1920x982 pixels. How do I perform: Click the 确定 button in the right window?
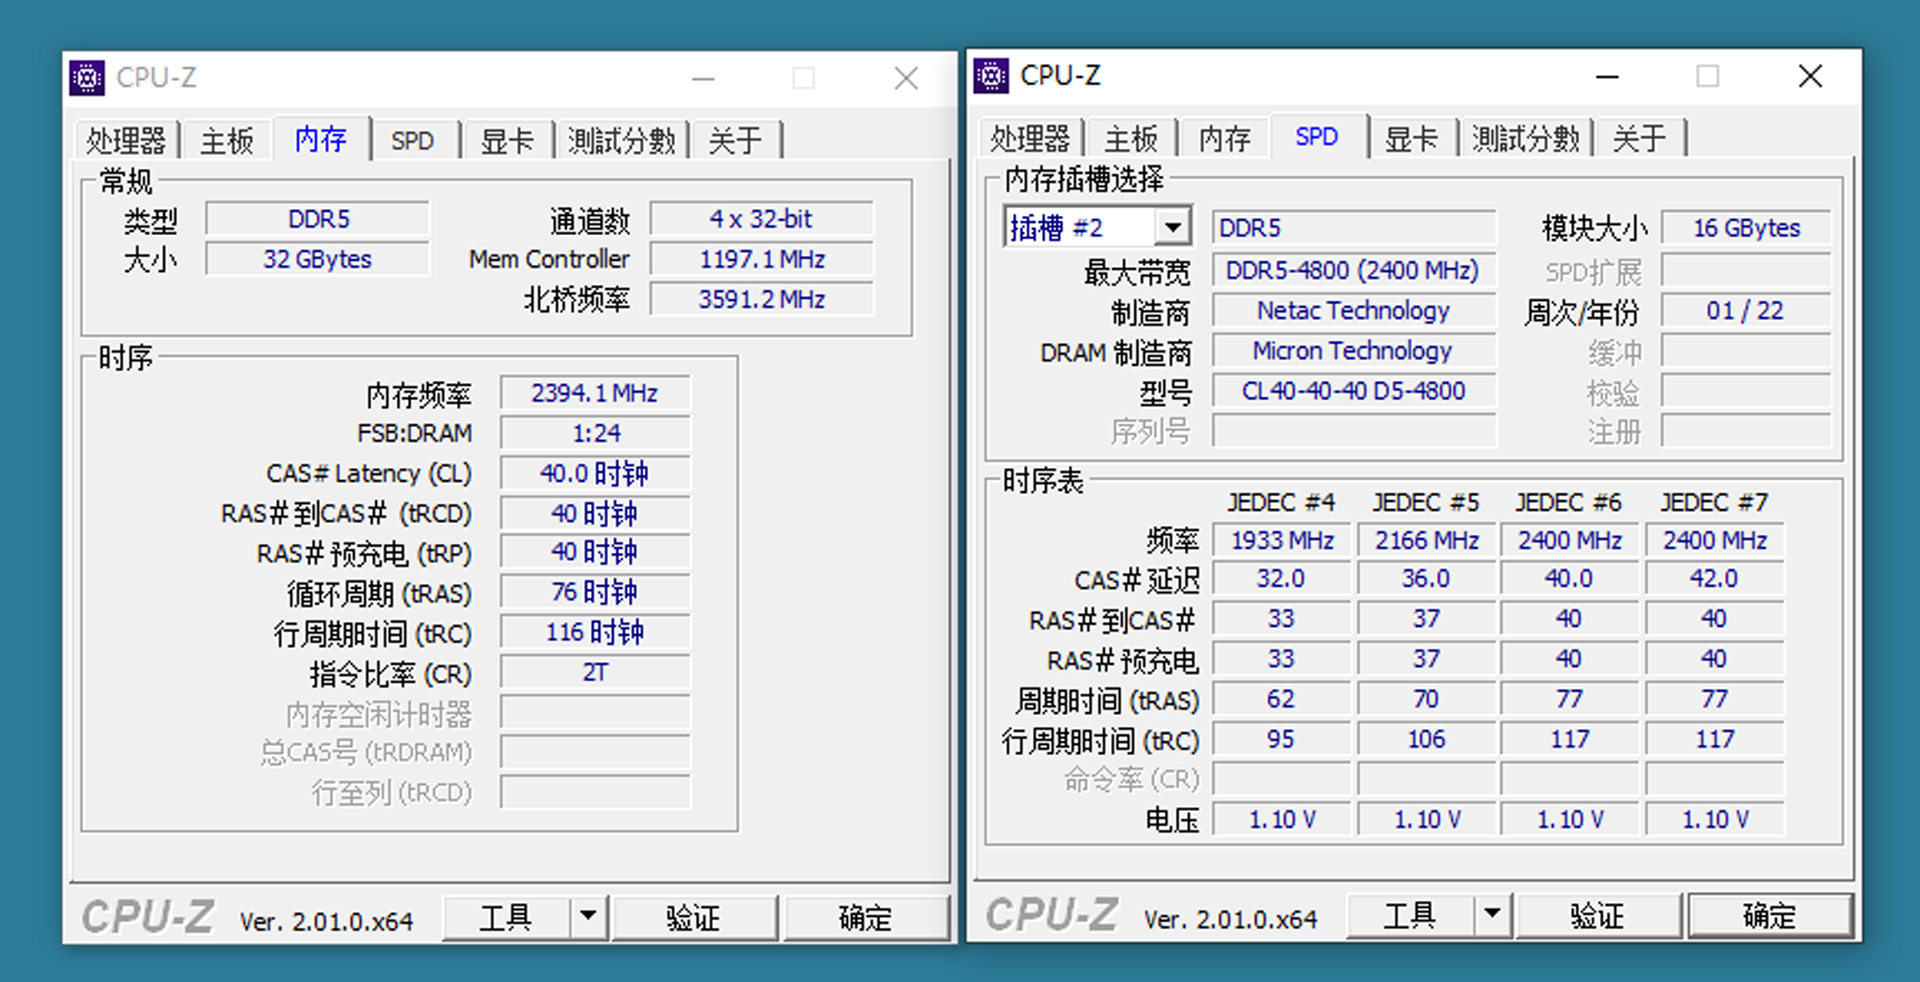tap(1770, 913)
